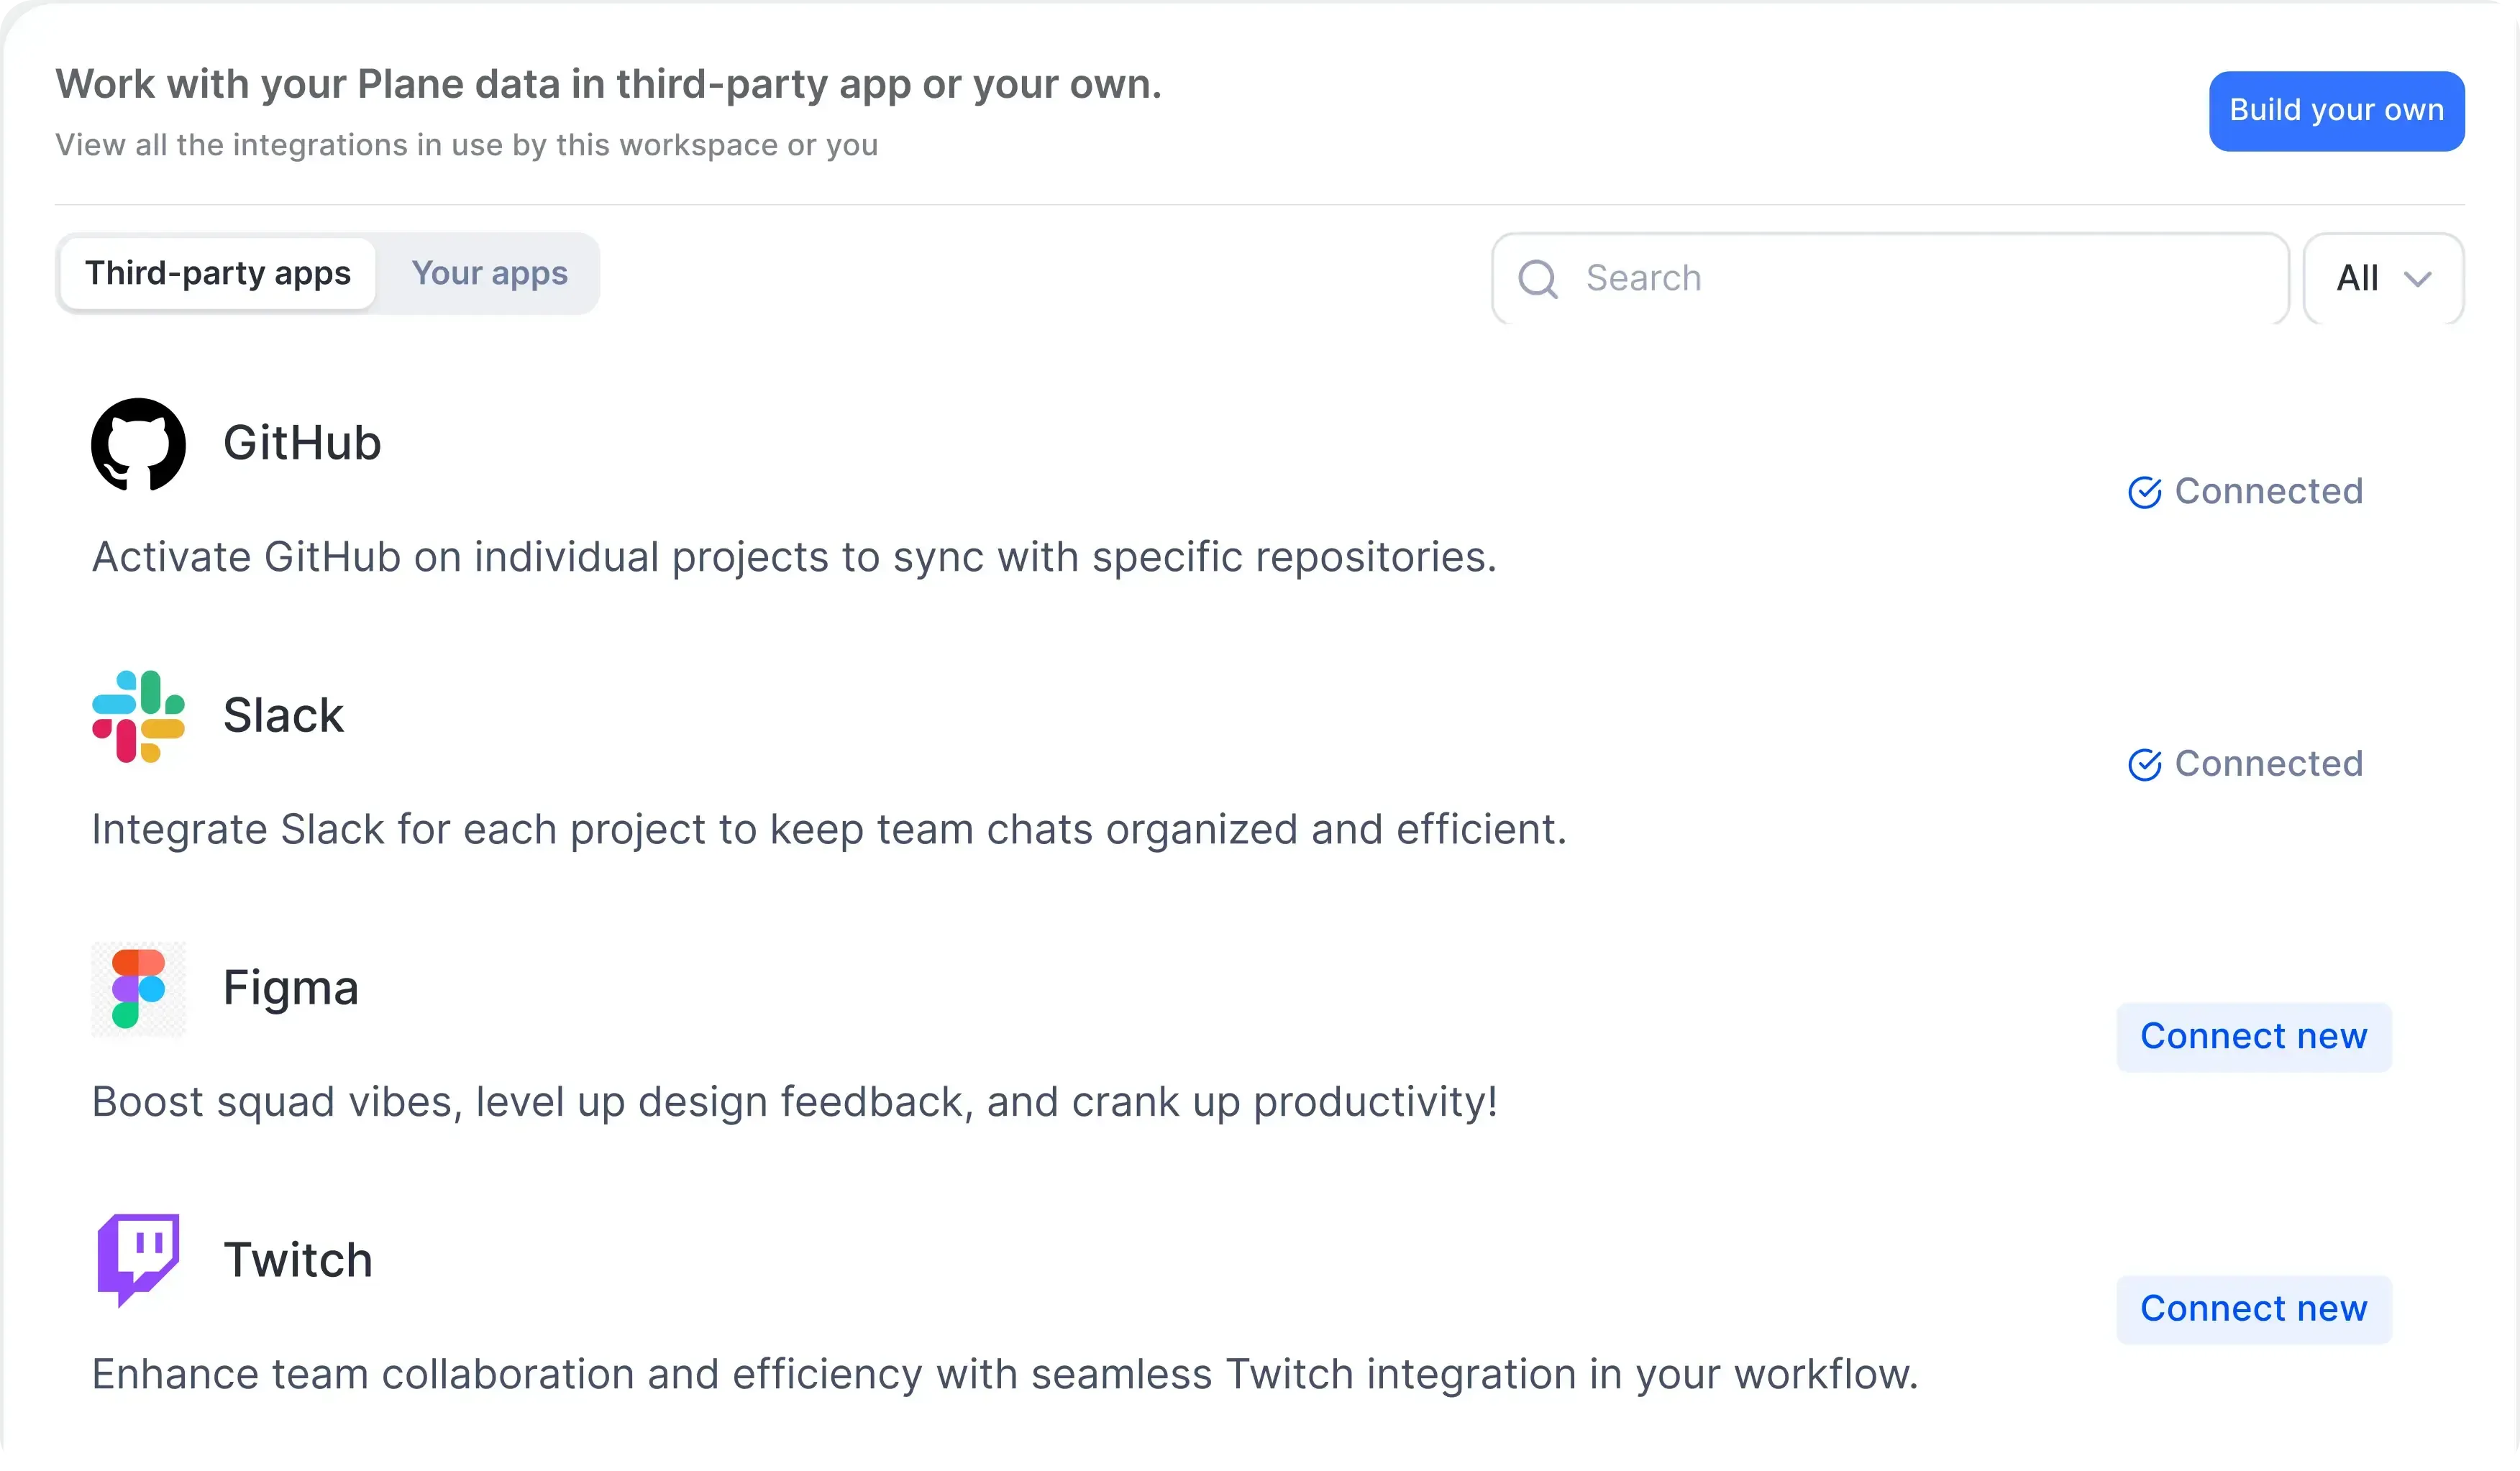Click the Build your own button

(x=2337, y=111)
